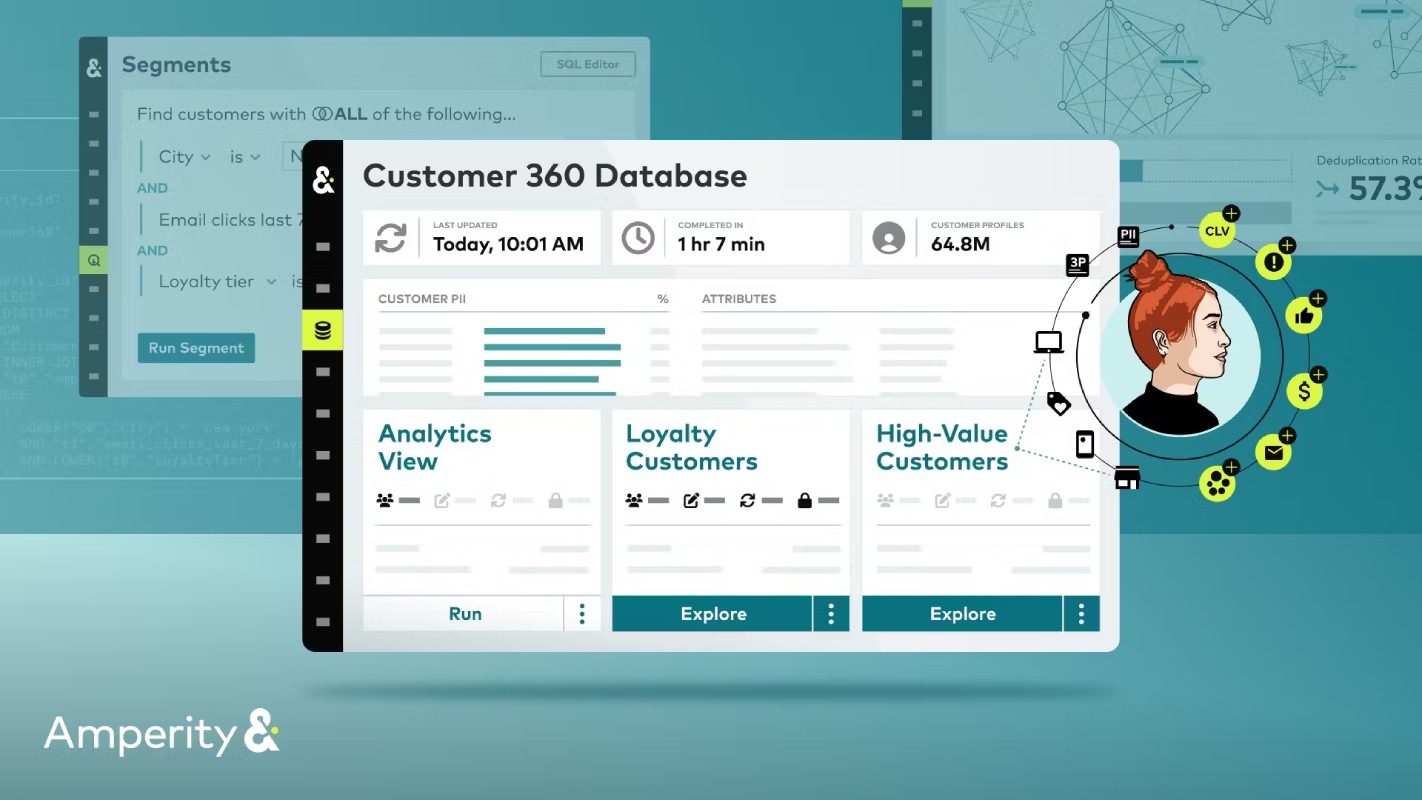The height and width of the screenshot is (800, 1422).
Task: Click the Segments window title
Action: click(x=176, y=65)
